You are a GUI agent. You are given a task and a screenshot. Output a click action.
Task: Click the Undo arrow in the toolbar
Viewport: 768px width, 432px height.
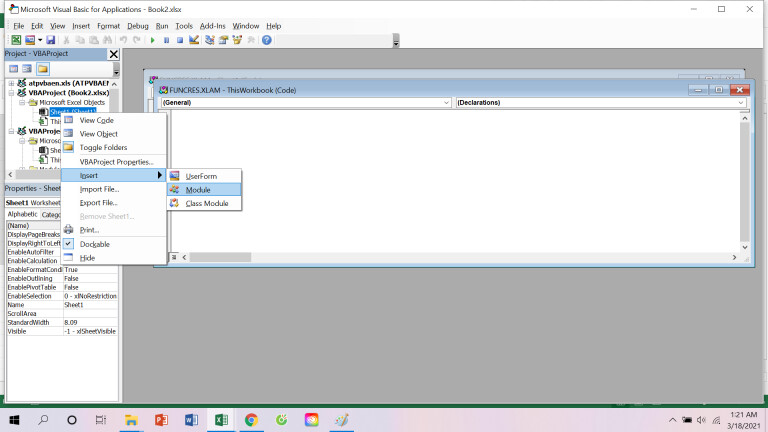click(123, 40)
